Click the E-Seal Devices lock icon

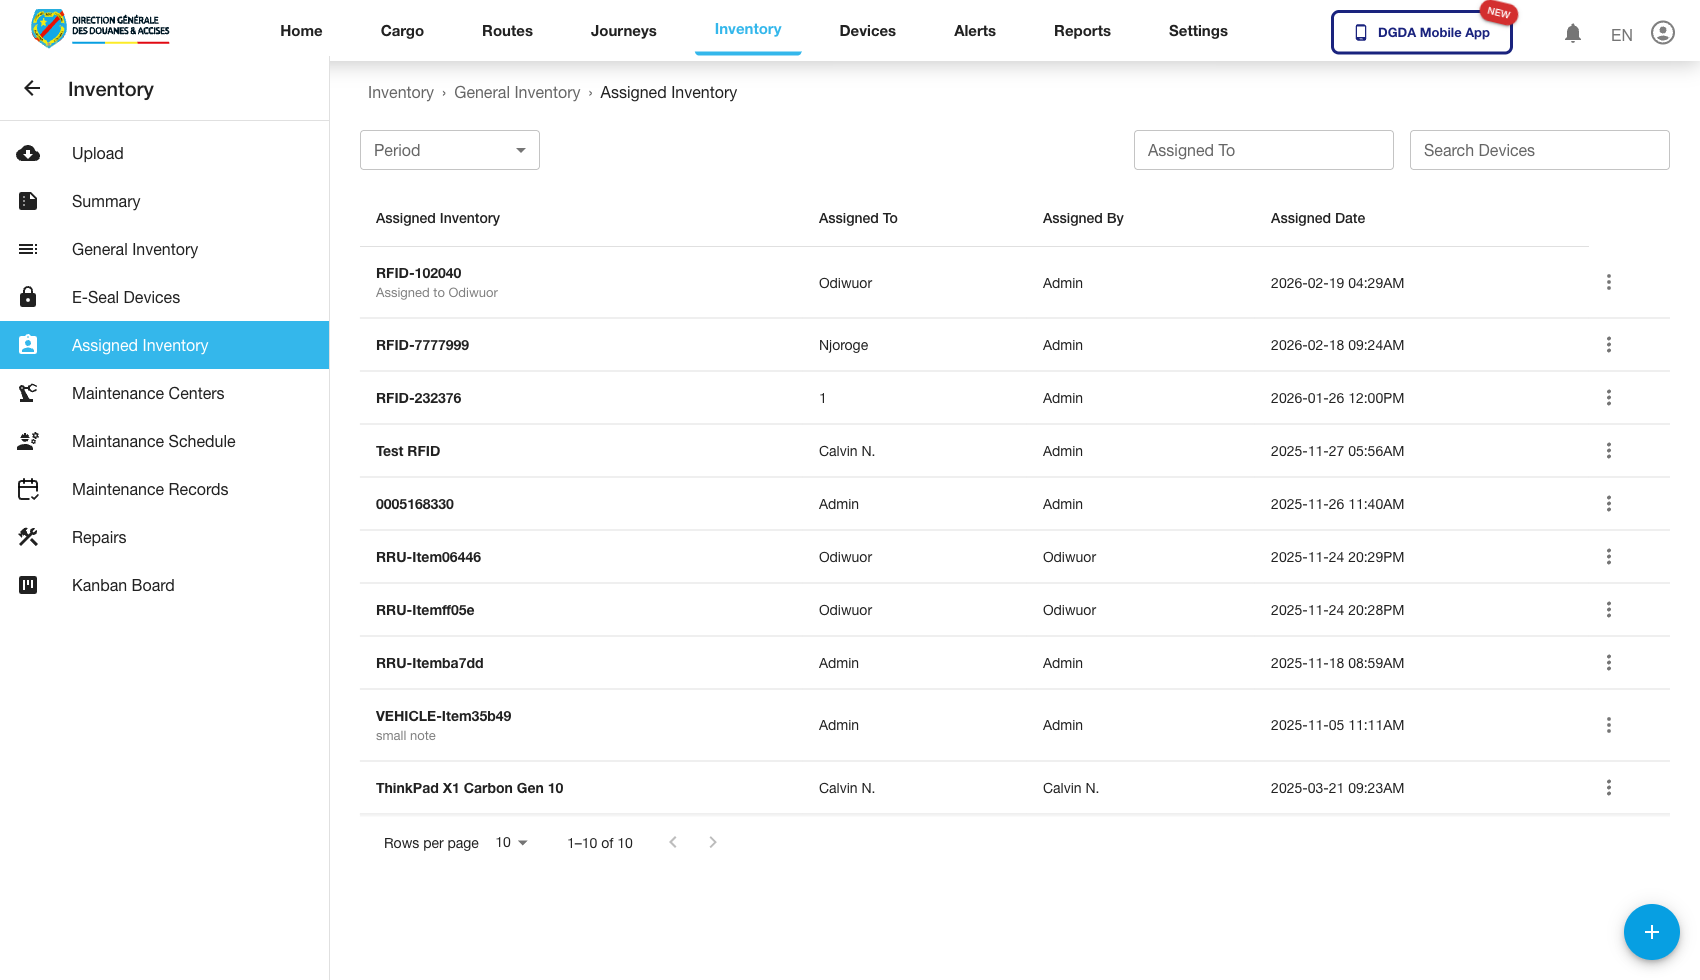(x=28, y=297)
